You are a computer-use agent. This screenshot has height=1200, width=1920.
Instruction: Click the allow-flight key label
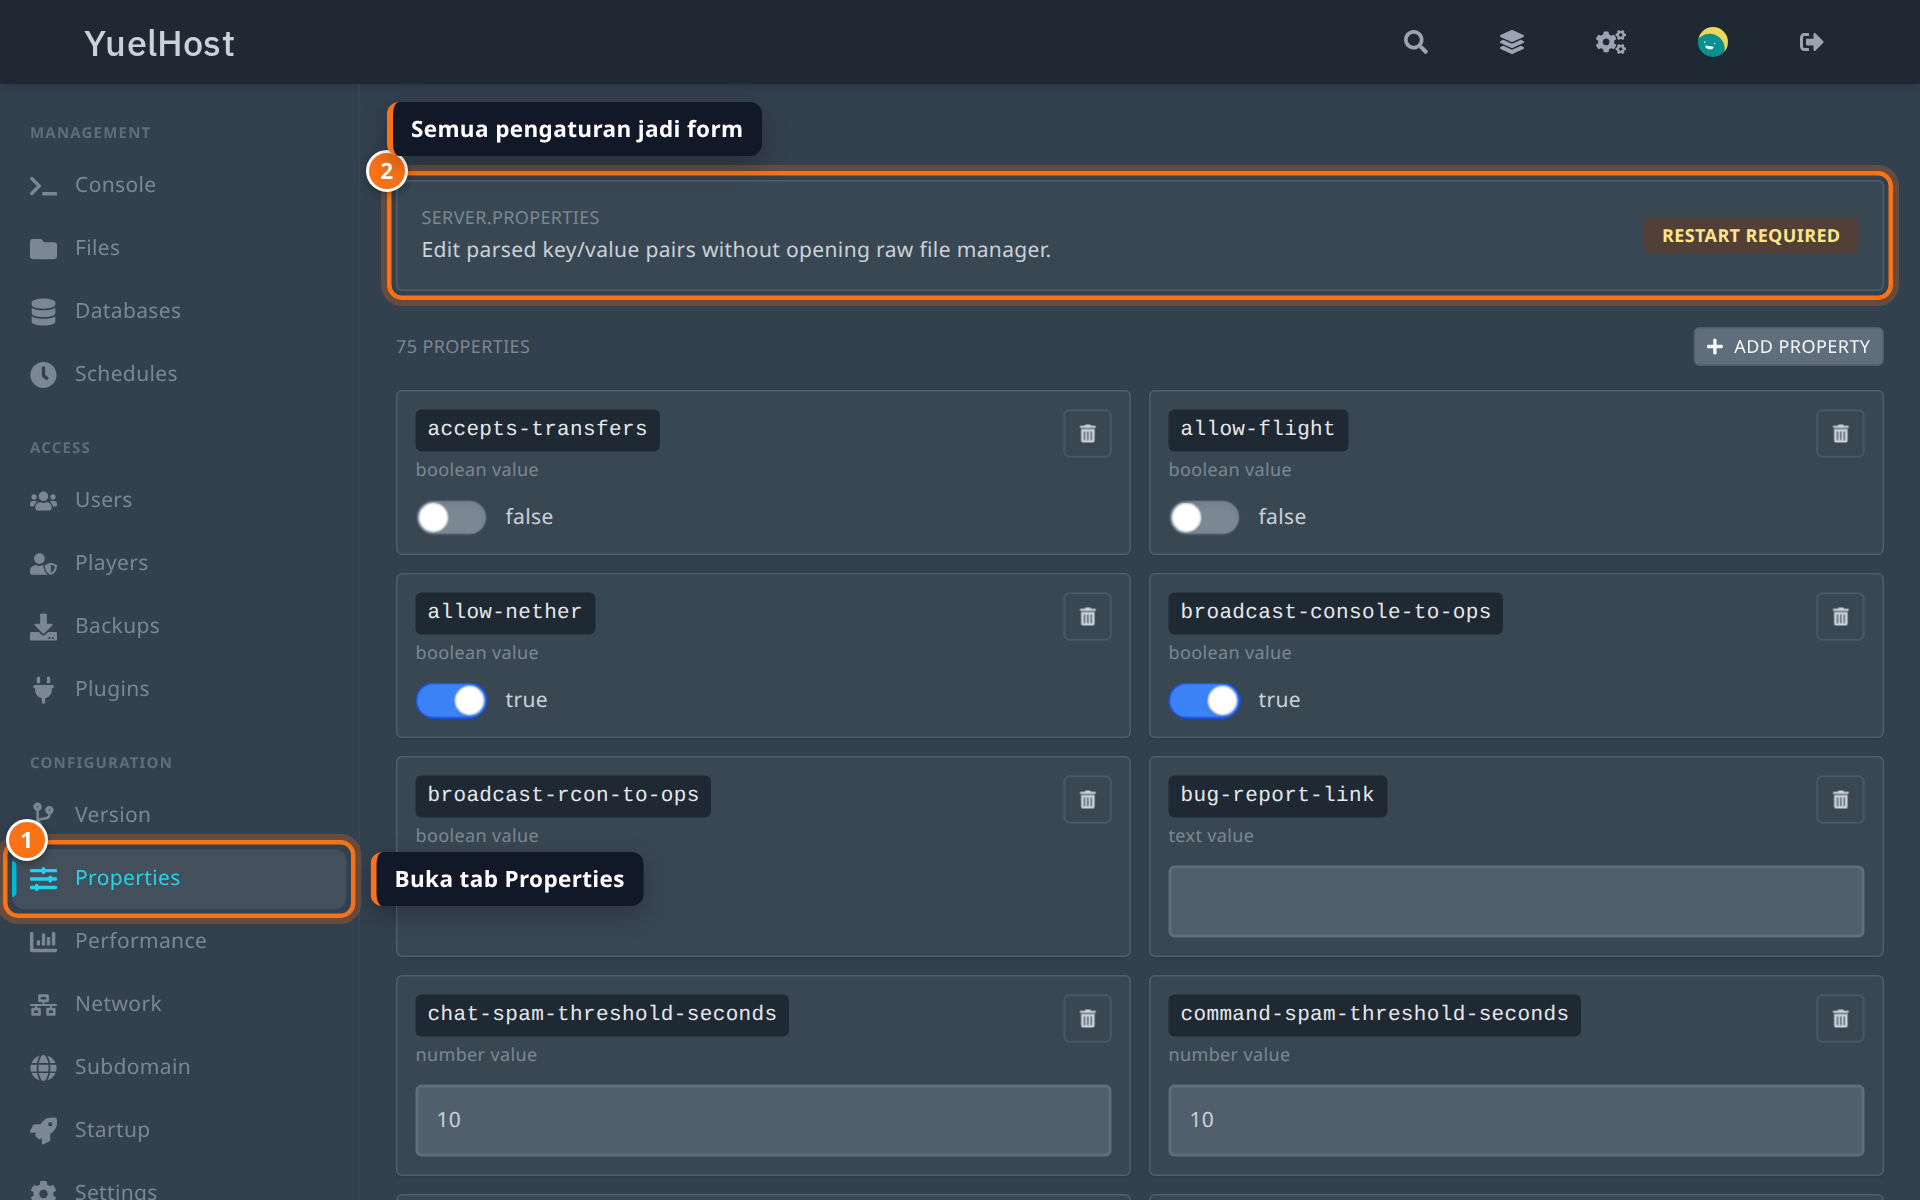tap(1258, 430)
